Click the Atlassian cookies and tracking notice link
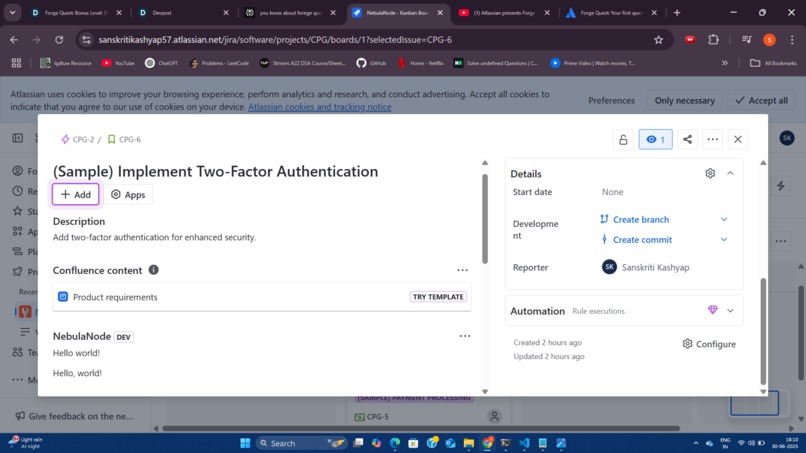The height and width of the screenshot is (453, 806). pos(319,107)
